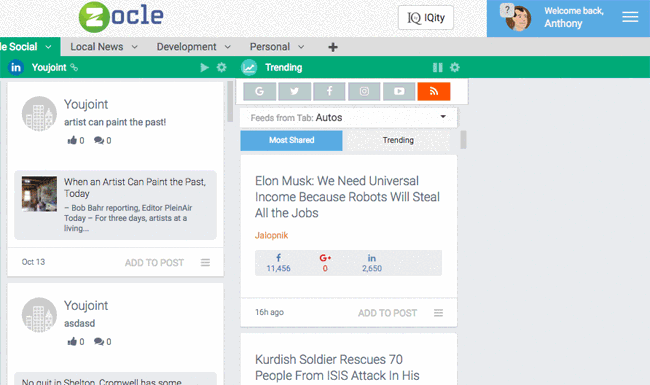The image size is (650, 385).
Task: Open the IQity button
Action: [426, 17]
